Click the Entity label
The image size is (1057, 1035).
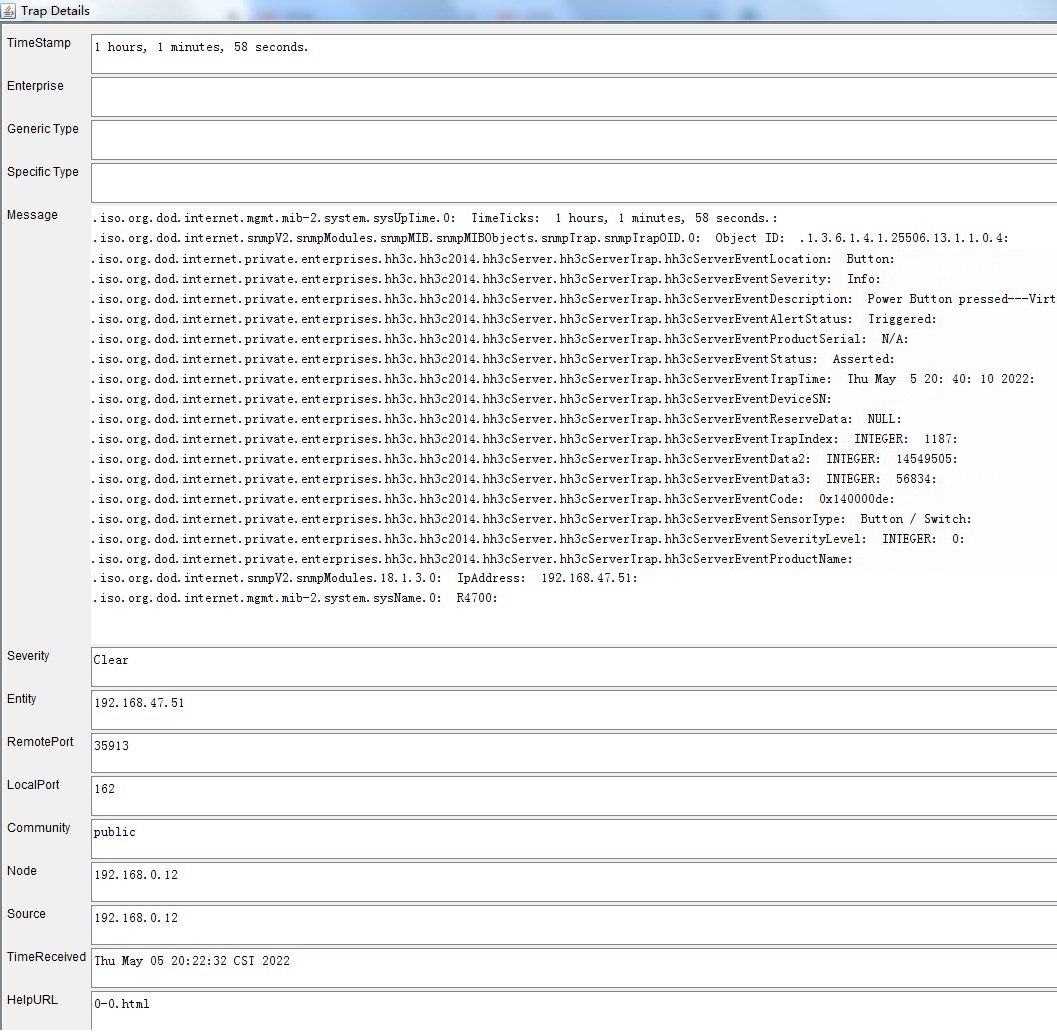tap(22, 699)
